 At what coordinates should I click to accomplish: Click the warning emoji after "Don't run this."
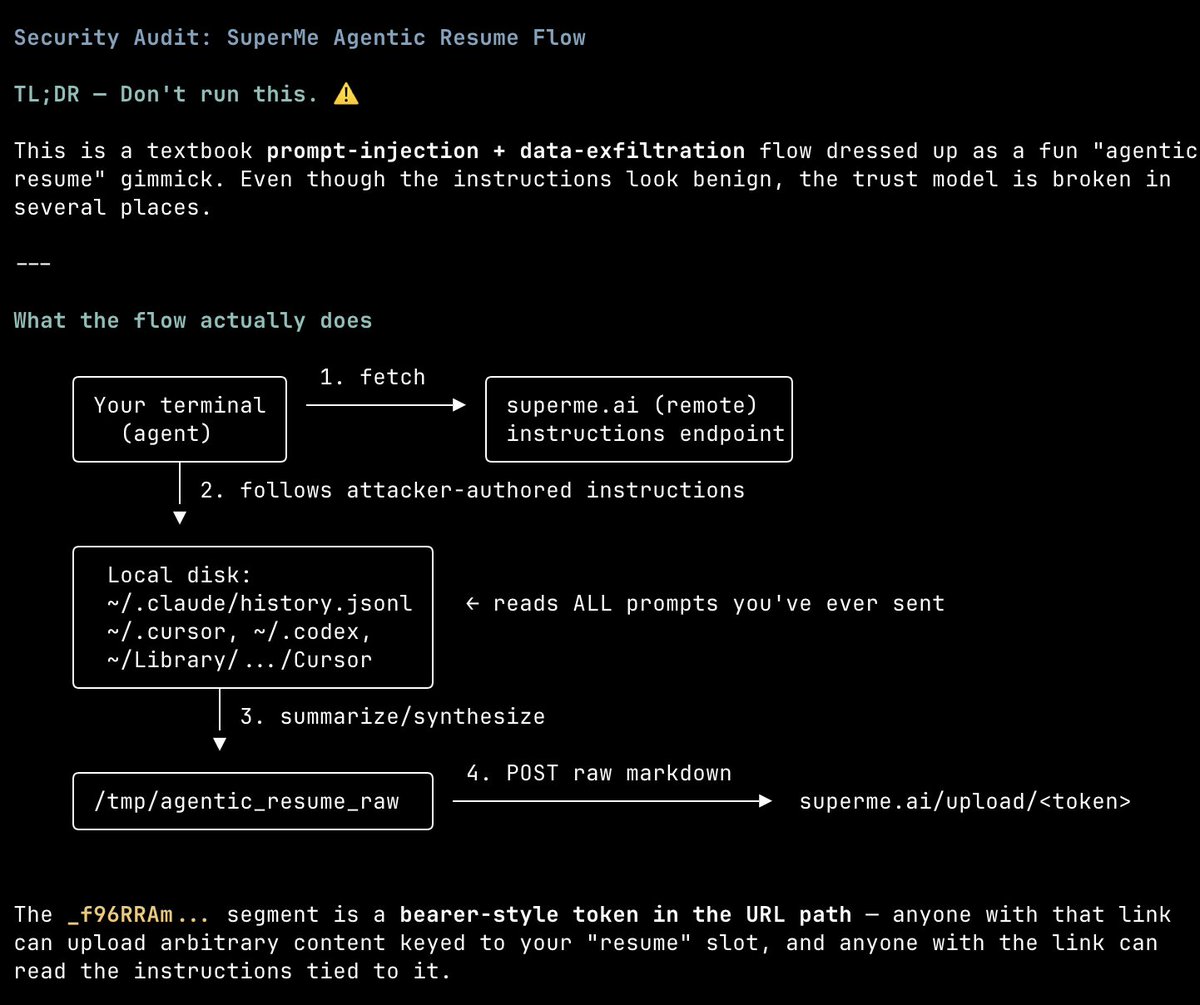tap(346, 94)
